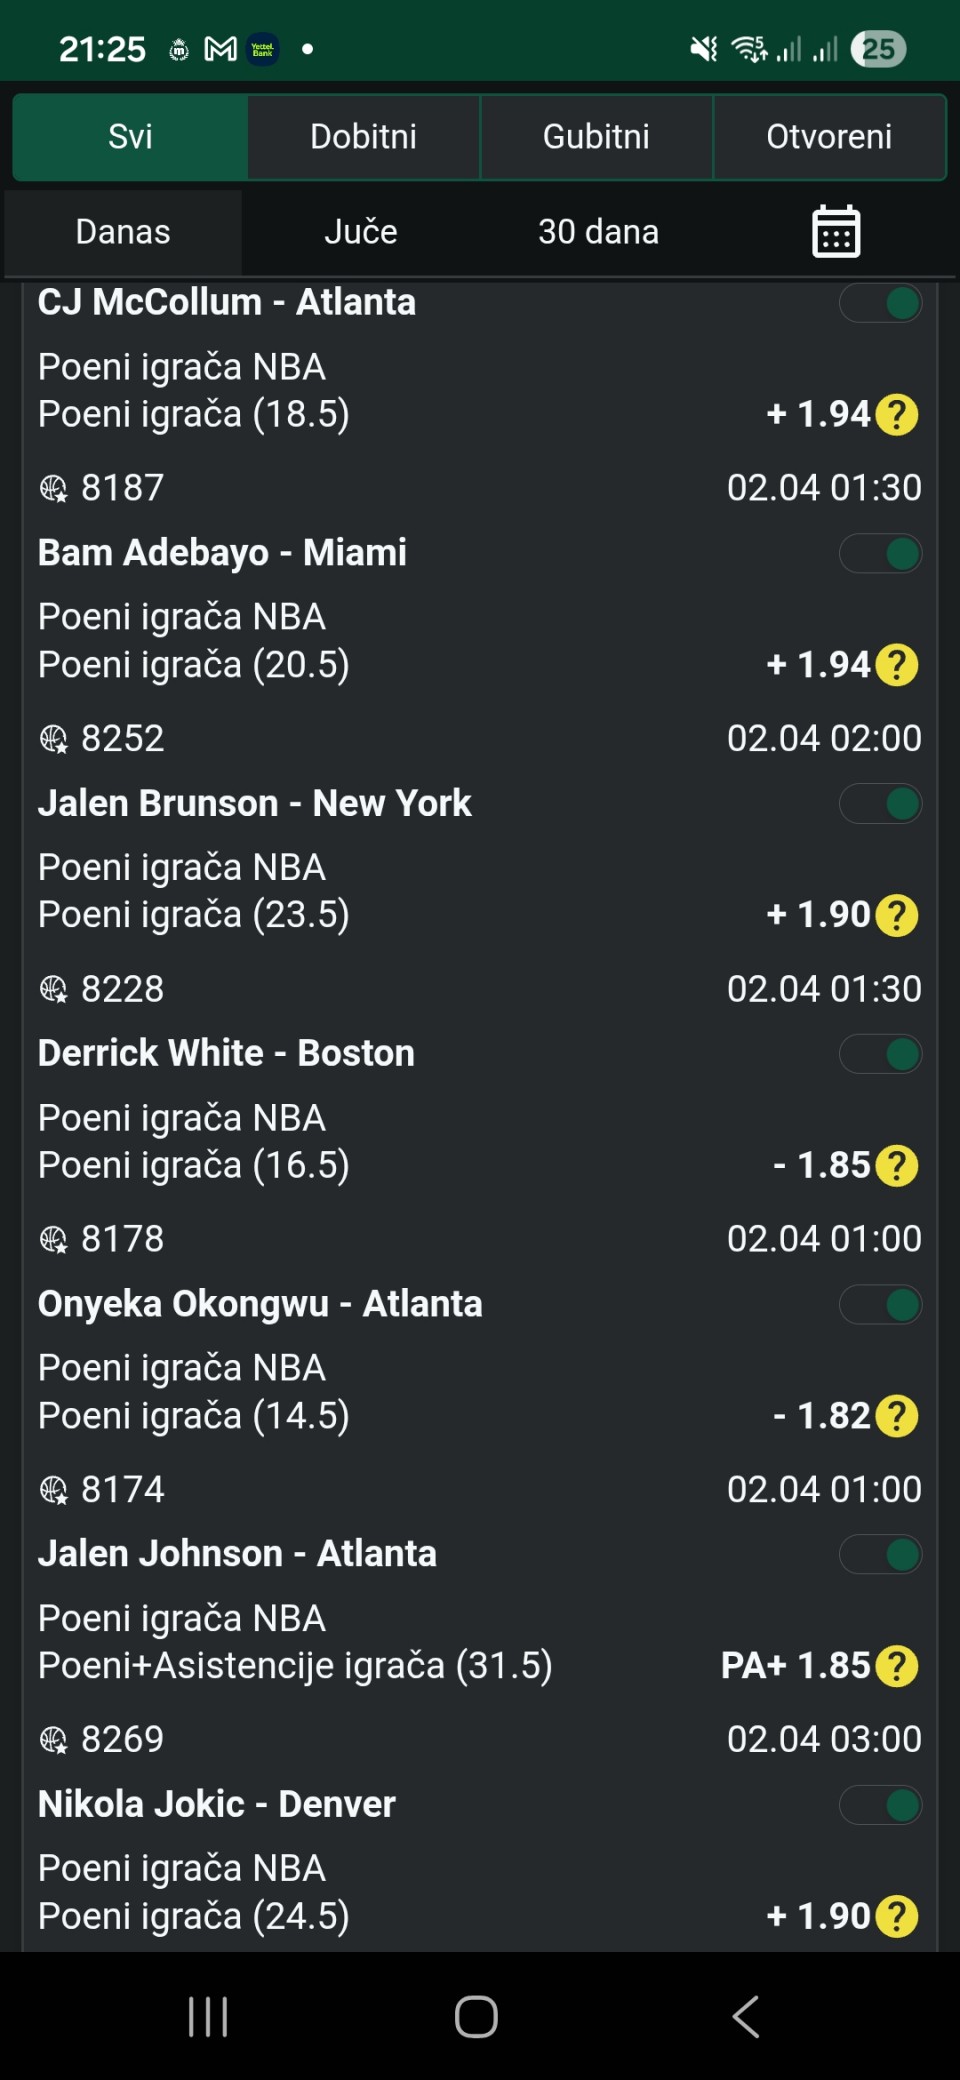Tap help icon beside Nikola Jokic odds
This screenshot has height=2080, width=960.
tap(897, 1916)
